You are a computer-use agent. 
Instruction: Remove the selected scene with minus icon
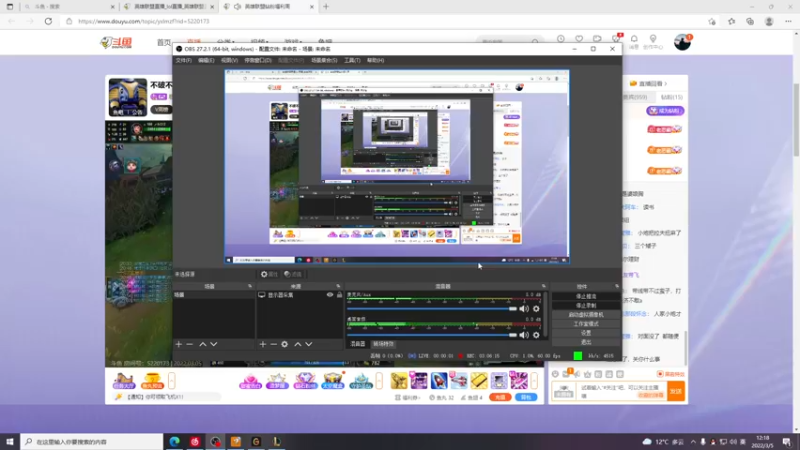(x=190, y=344)
